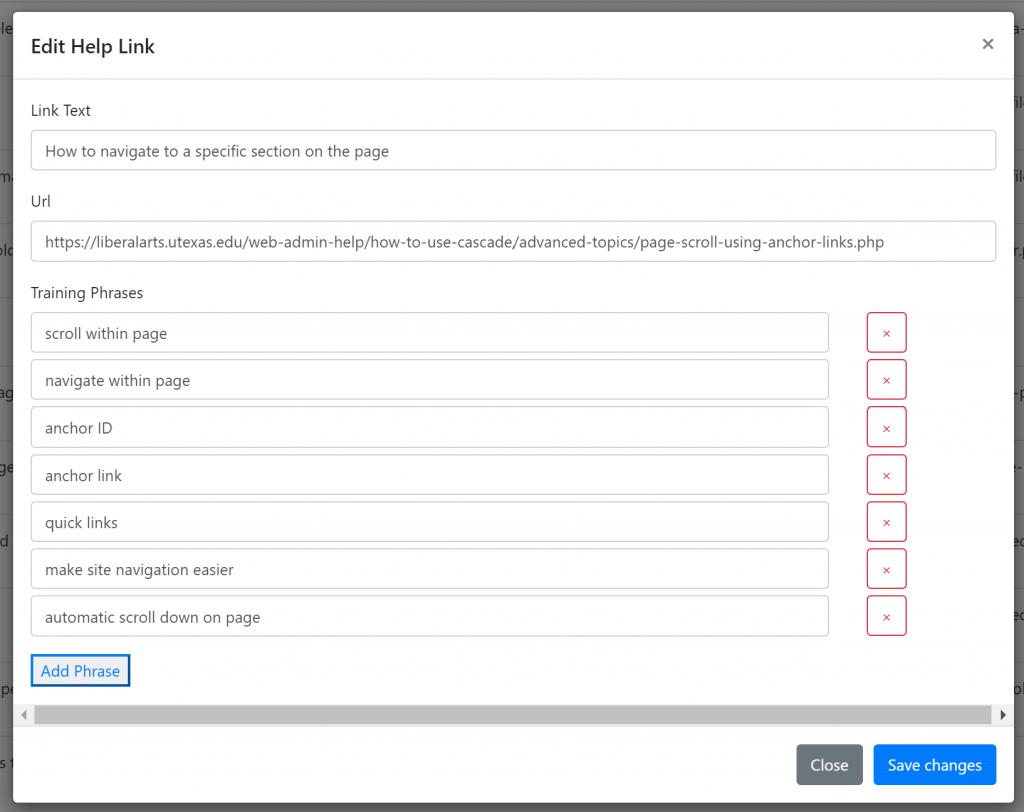Click the "scroll within page" text box
This screenshot has height=812, width=1024.
430,332
